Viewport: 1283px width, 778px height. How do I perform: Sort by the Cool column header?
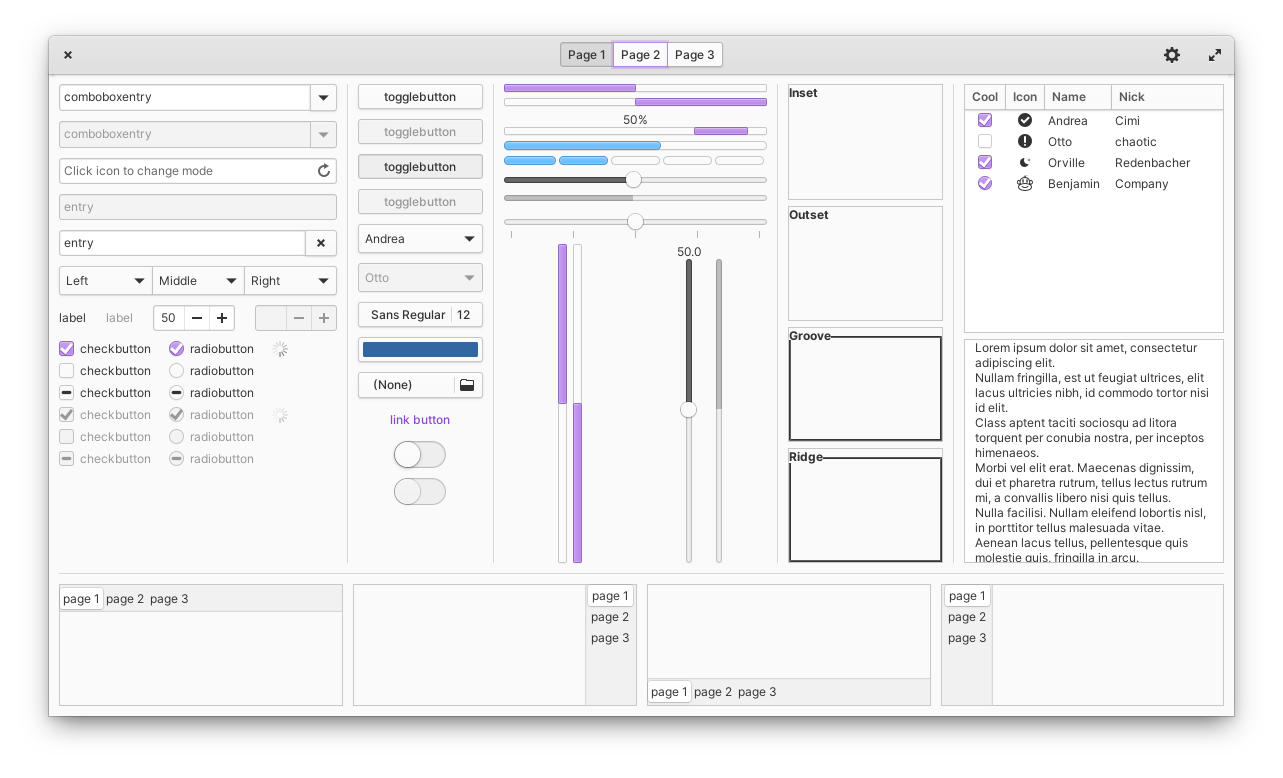[x=985, y=97]
